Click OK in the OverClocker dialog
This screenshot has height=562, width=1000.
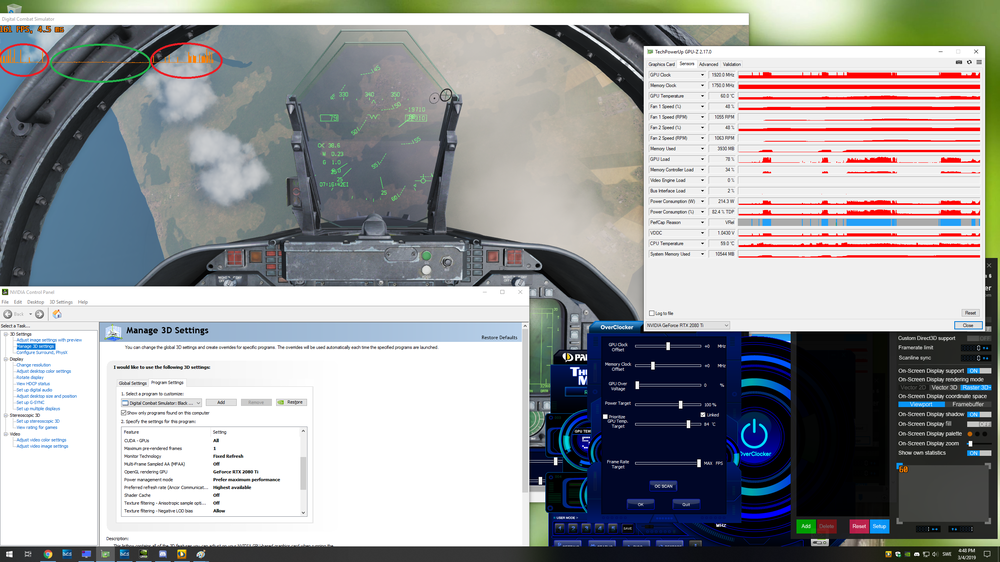[x=640, y=504]
